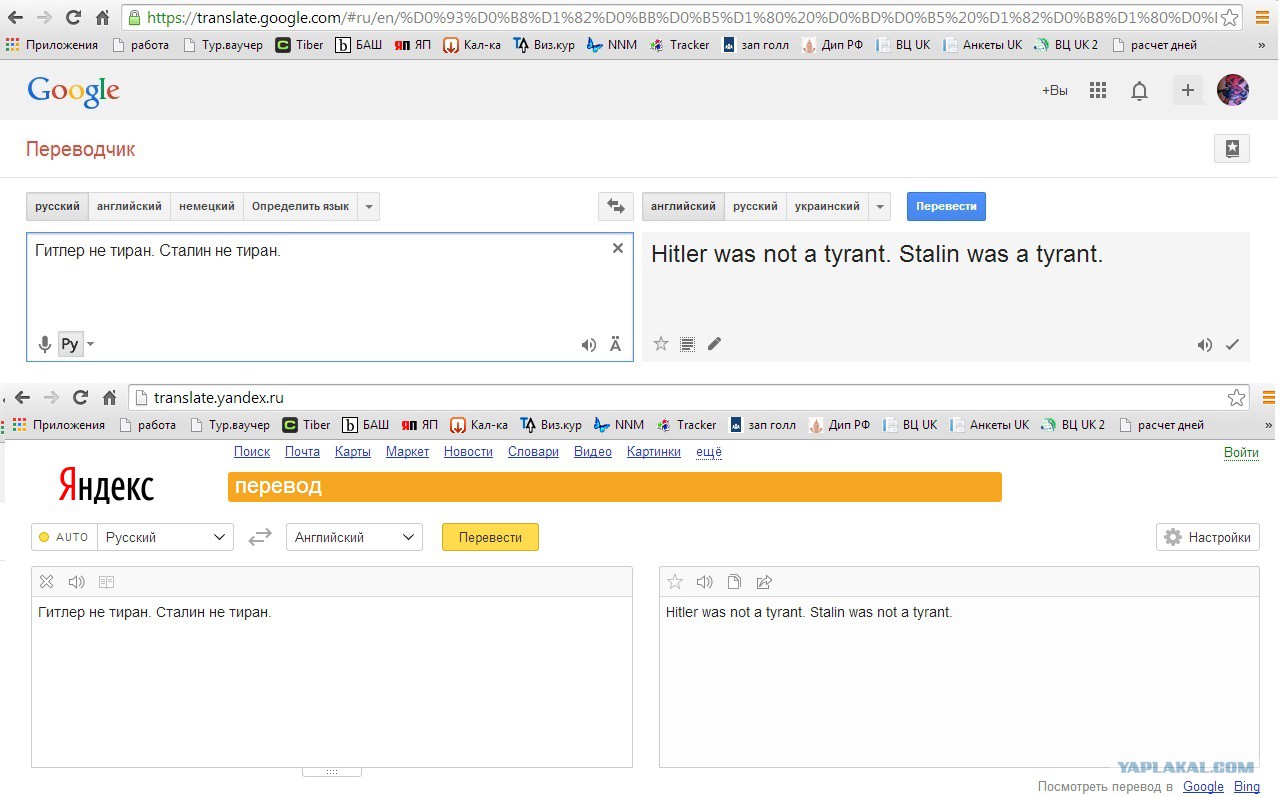Select украинский as the target language
This screenshot has width=1280, height=797.
(827, 207)
